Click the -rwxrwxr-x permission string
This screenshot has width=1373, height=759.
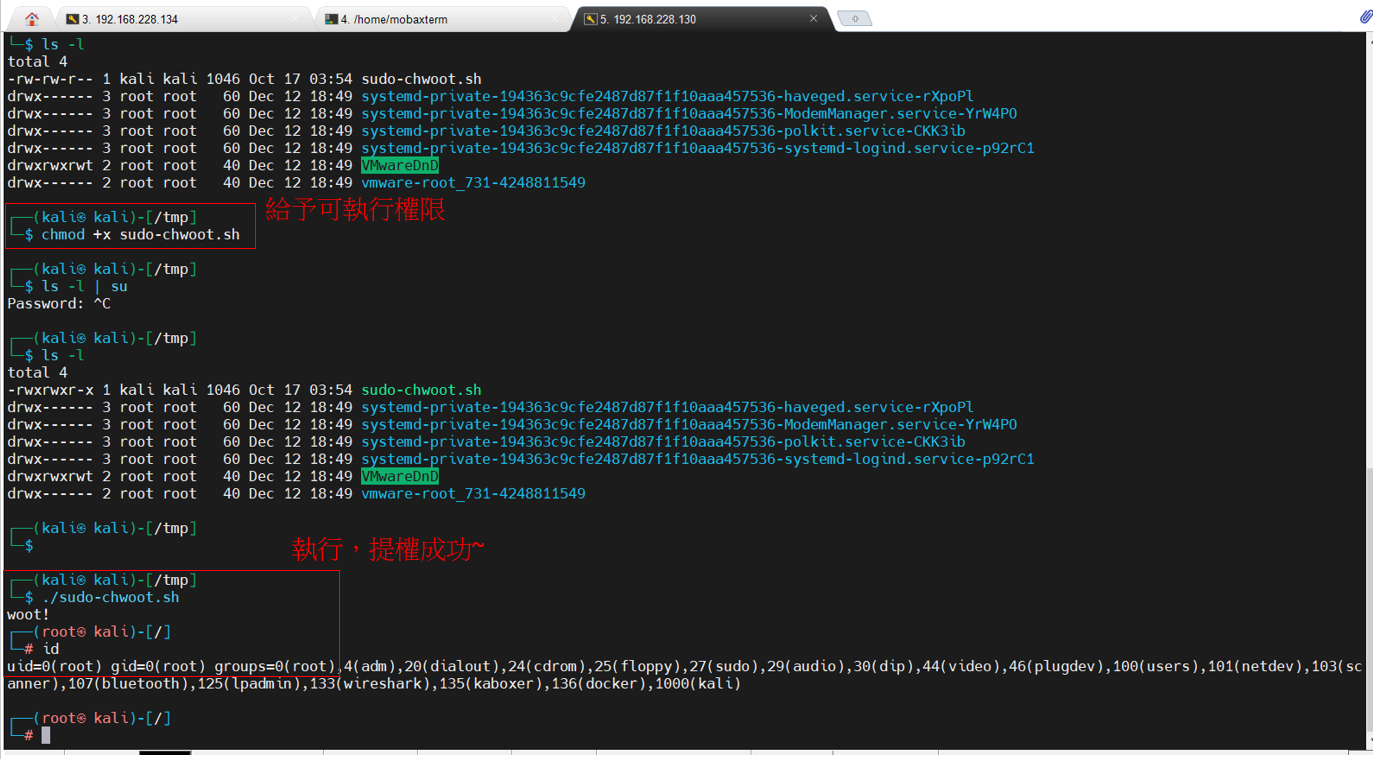click(x=50, y=390)
